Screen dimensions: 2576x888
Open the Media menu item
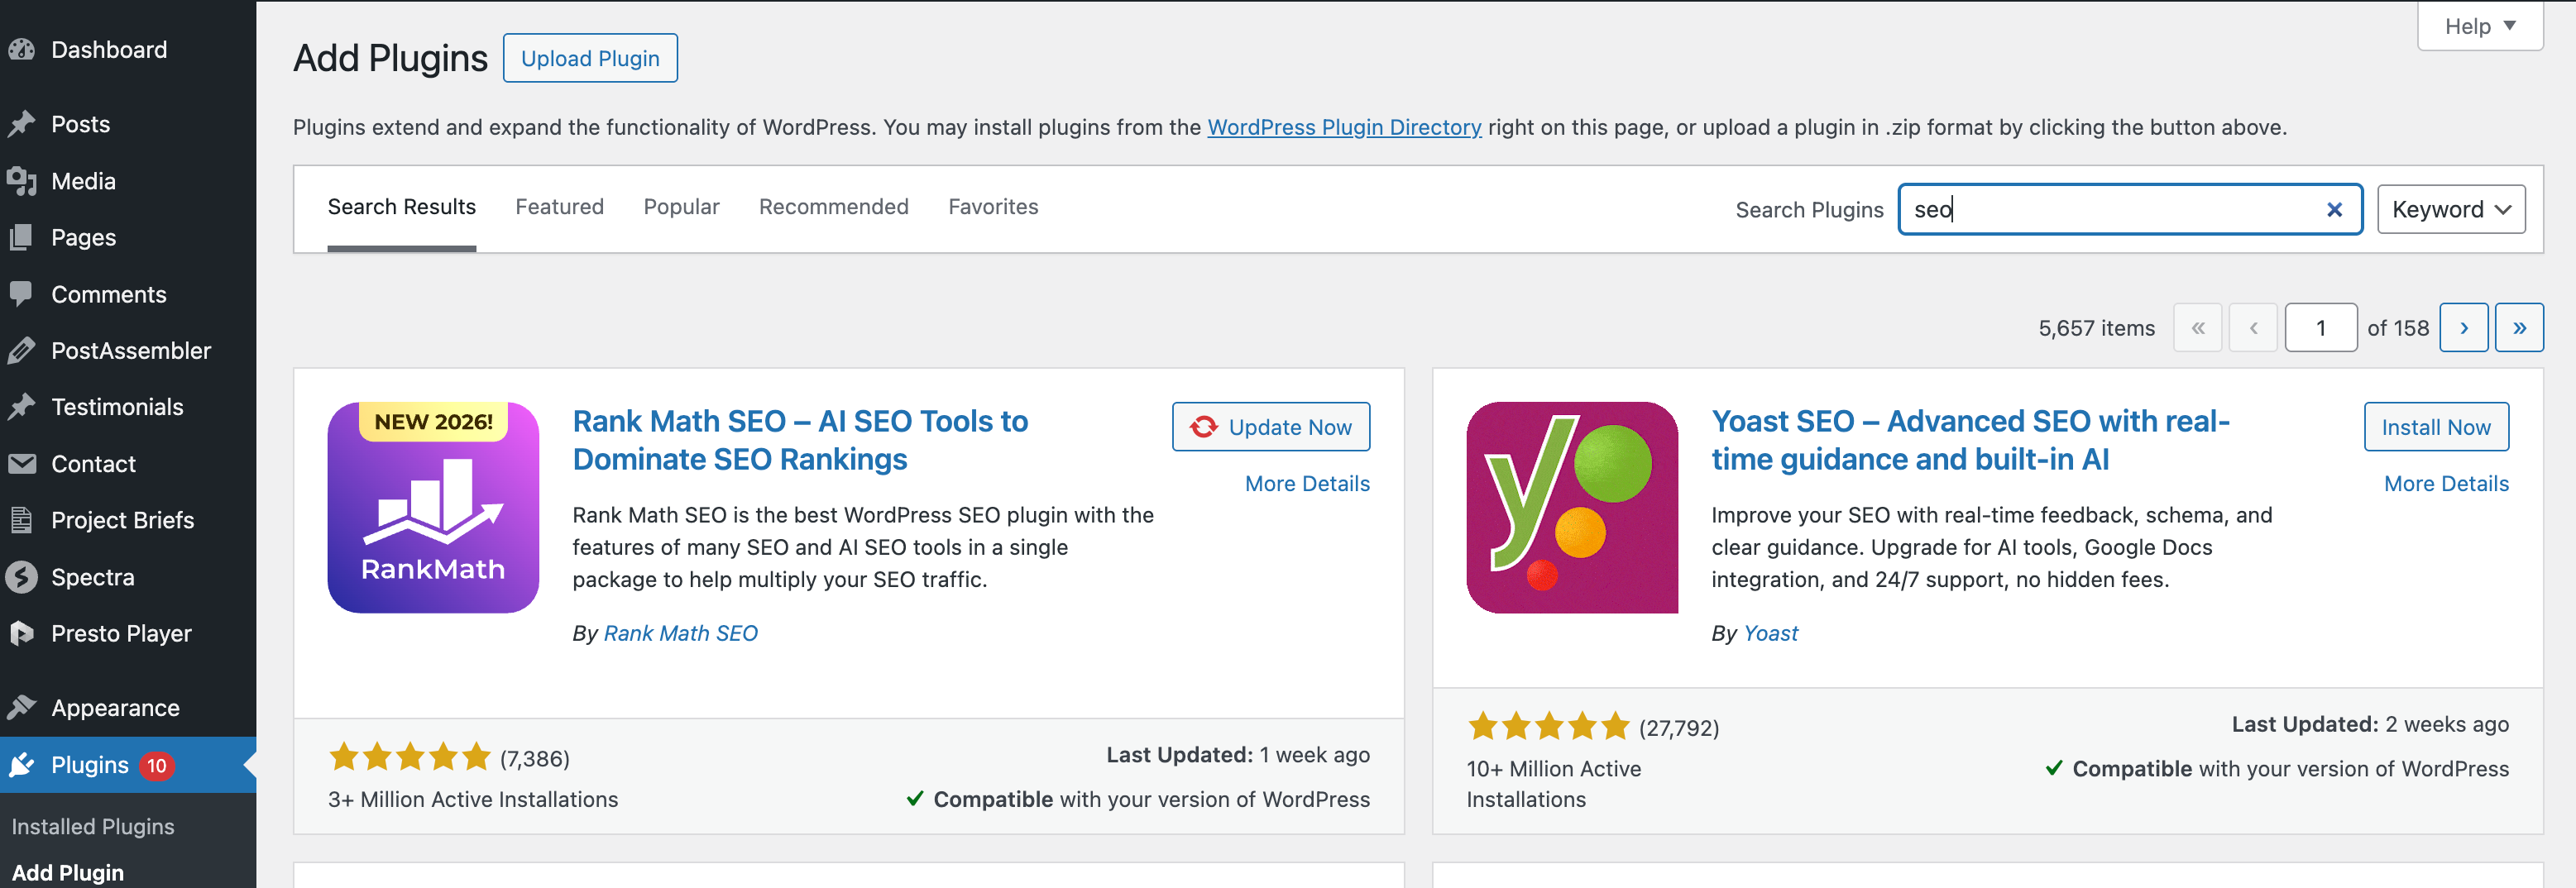(128, 181)
